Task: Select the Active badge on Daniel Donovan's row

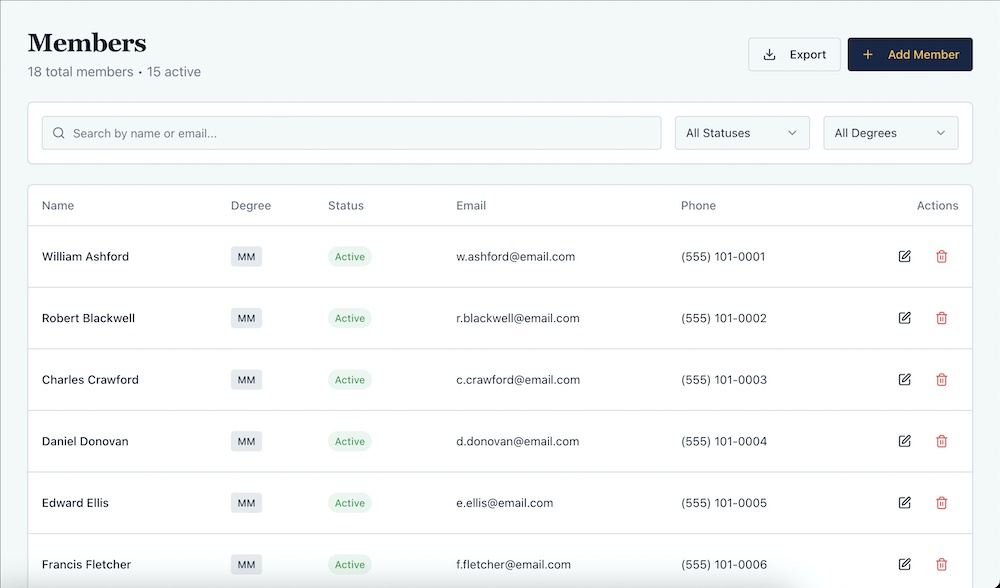Action: click(x=349, y=441)
